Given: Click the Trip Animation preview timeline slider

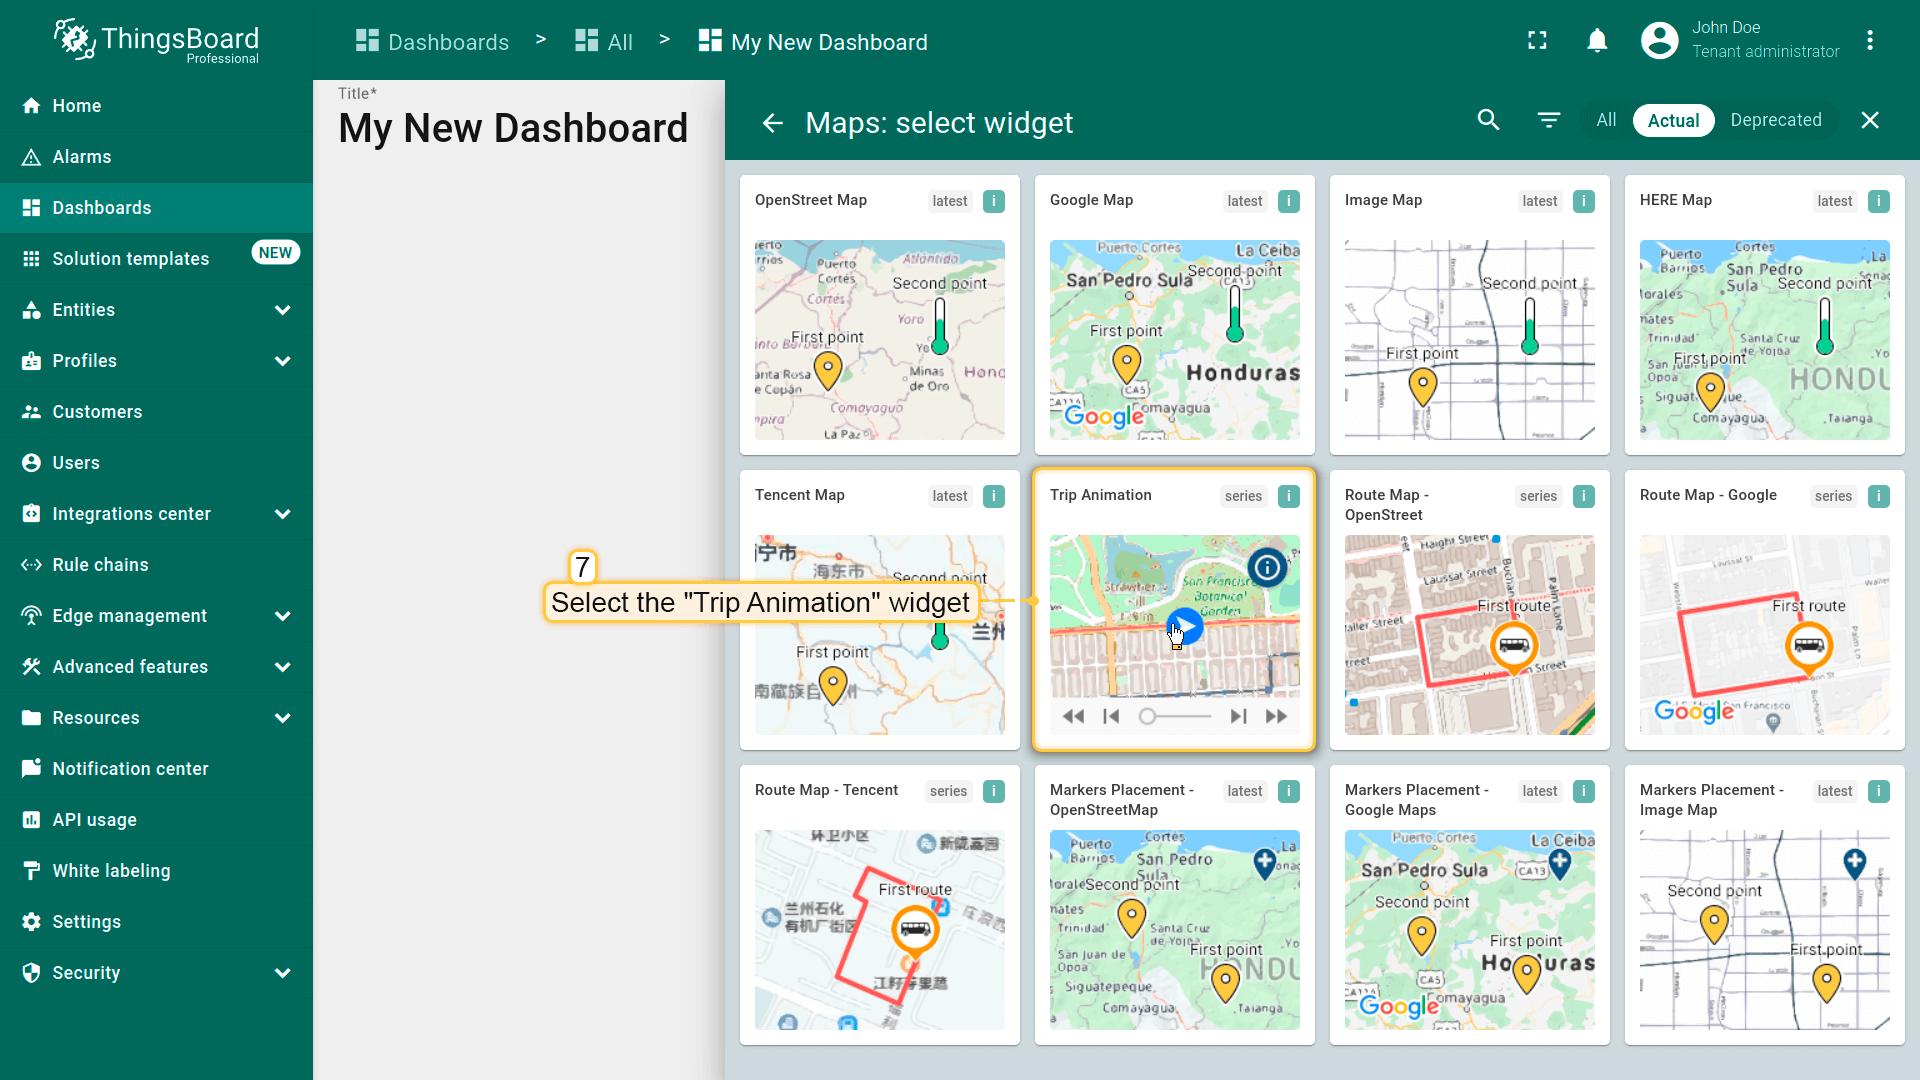Looking at the screenshot, I should (x=1175, y=716).
